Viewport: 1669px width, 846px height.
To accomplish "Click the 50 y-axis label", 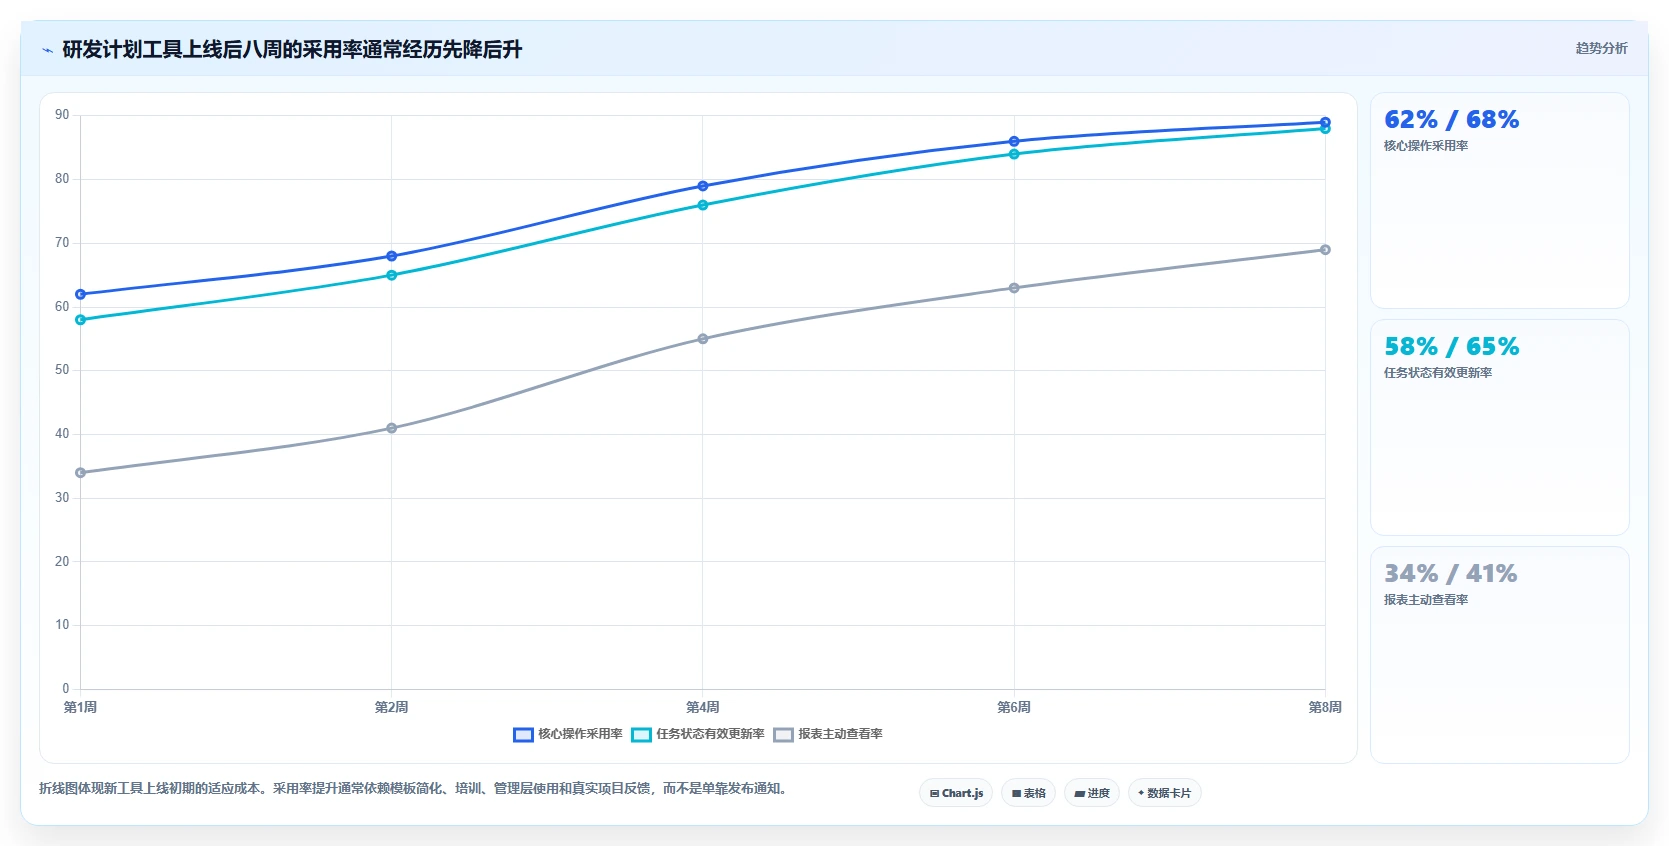I will coord(62,370).
